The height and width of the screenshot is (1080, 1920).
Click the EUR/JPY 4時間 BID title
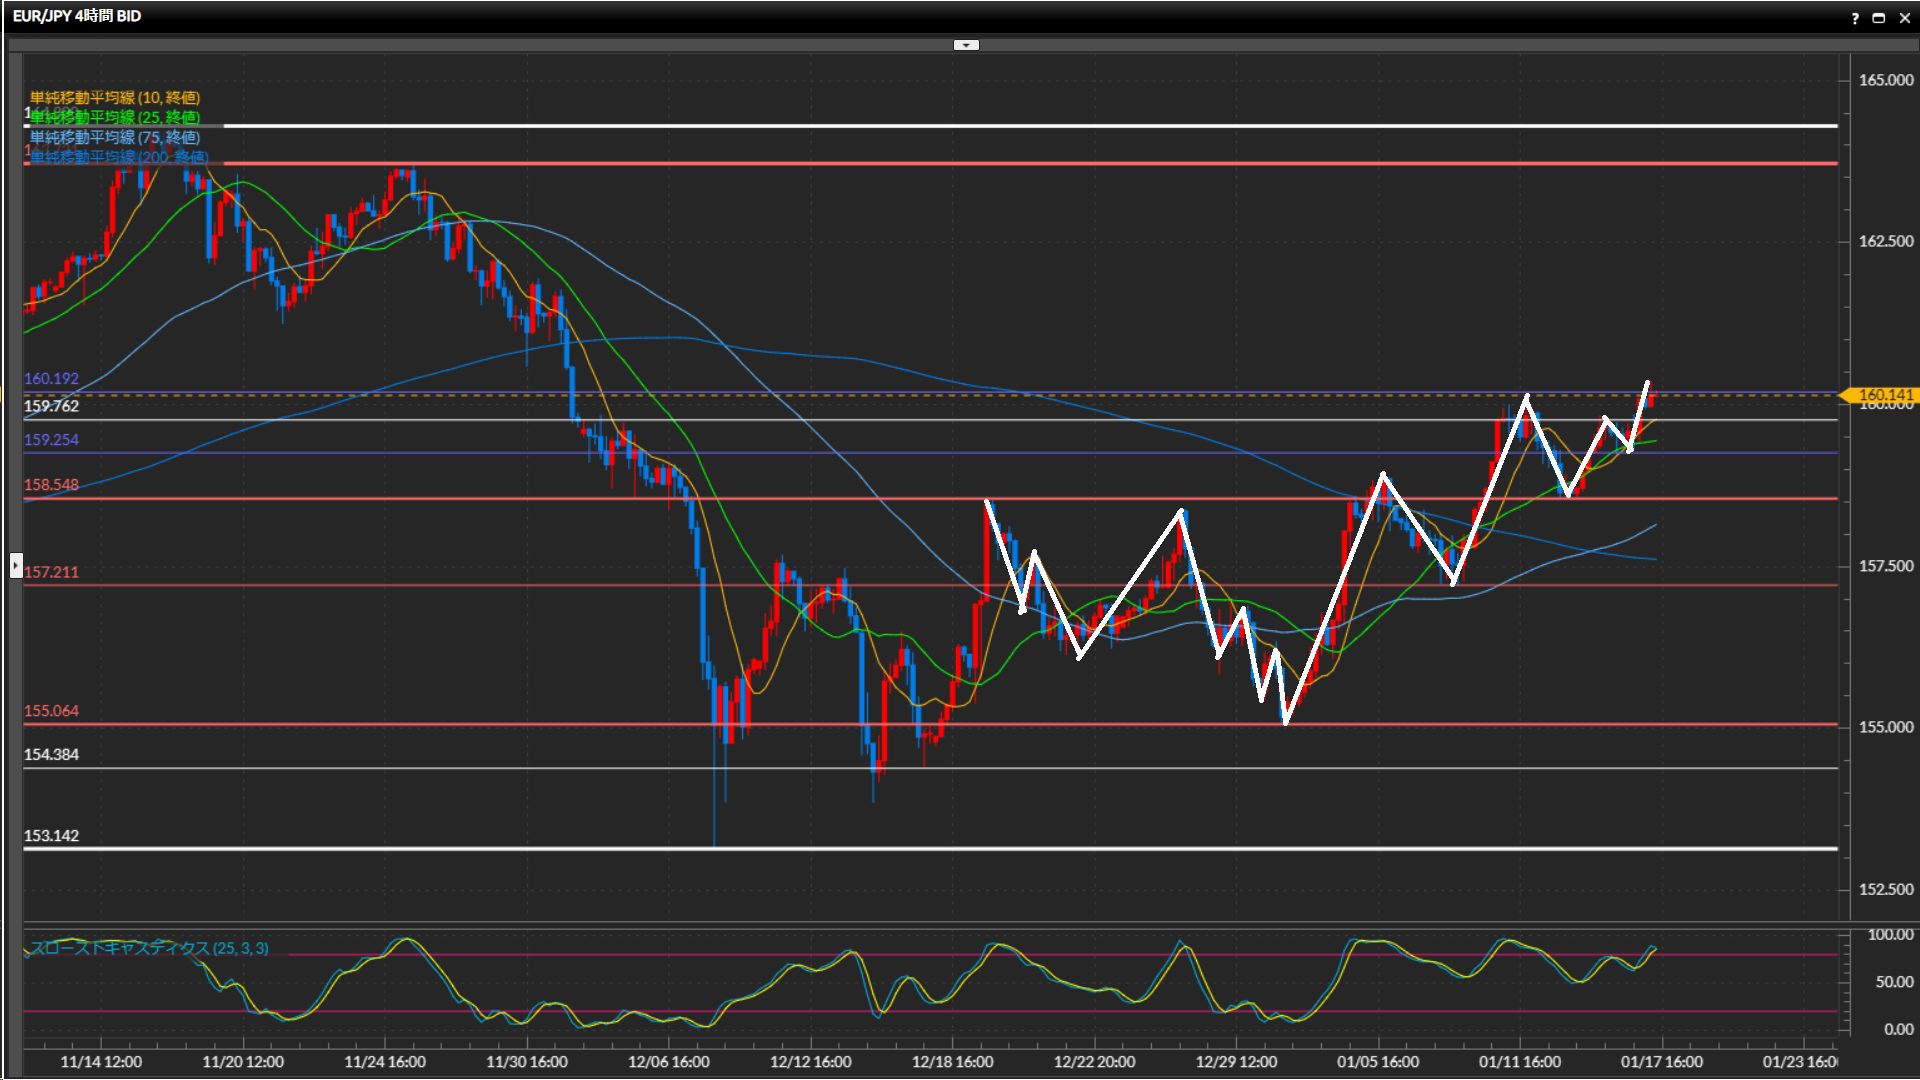(x=77, y=16)
